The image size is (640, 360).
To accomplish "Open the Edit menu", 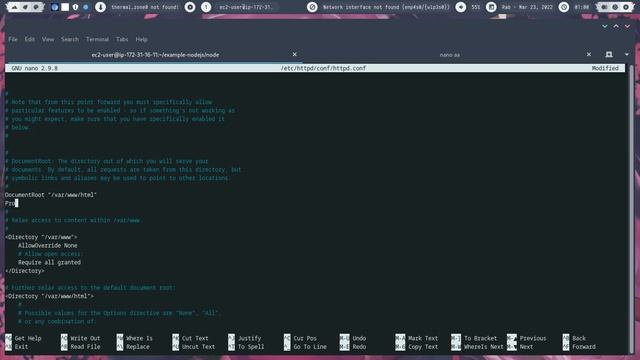I will pyautogui.click(x=29, y=39).
